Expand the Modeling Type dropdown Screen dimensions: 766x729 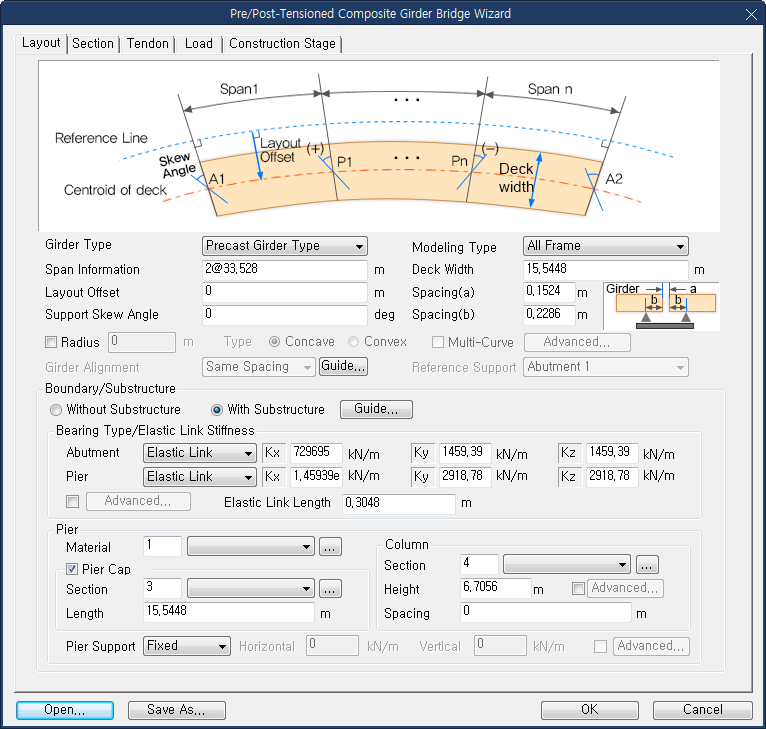tap(605, 246)
